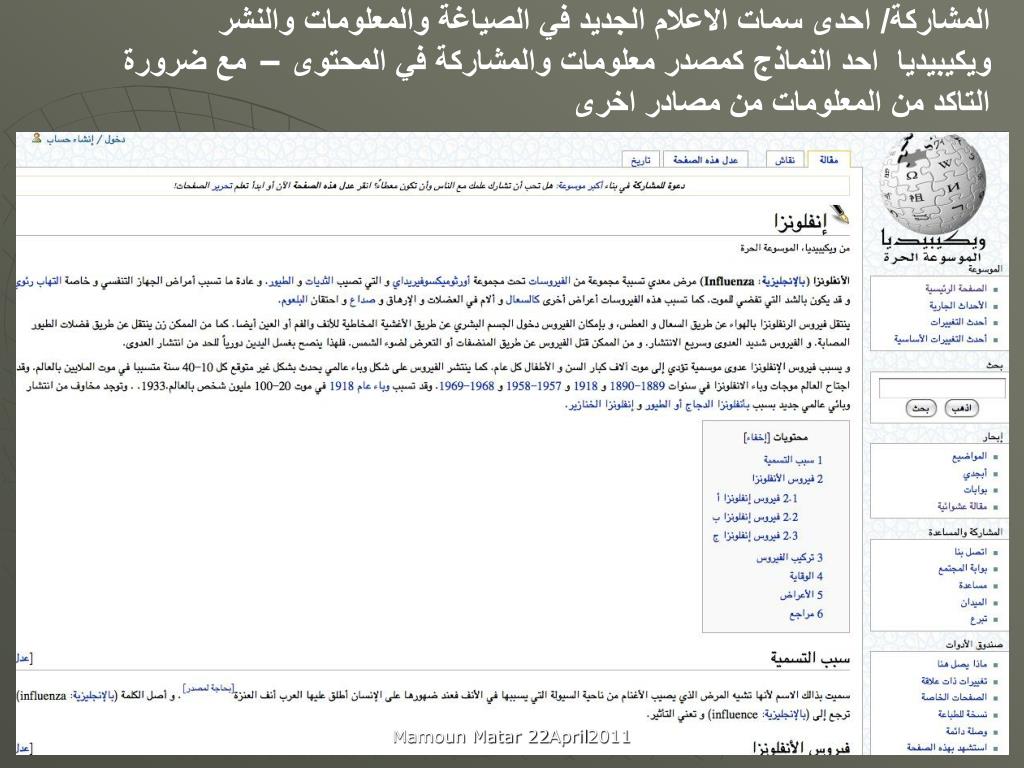Click the sidebar search input field

click(x=942, y=388)
